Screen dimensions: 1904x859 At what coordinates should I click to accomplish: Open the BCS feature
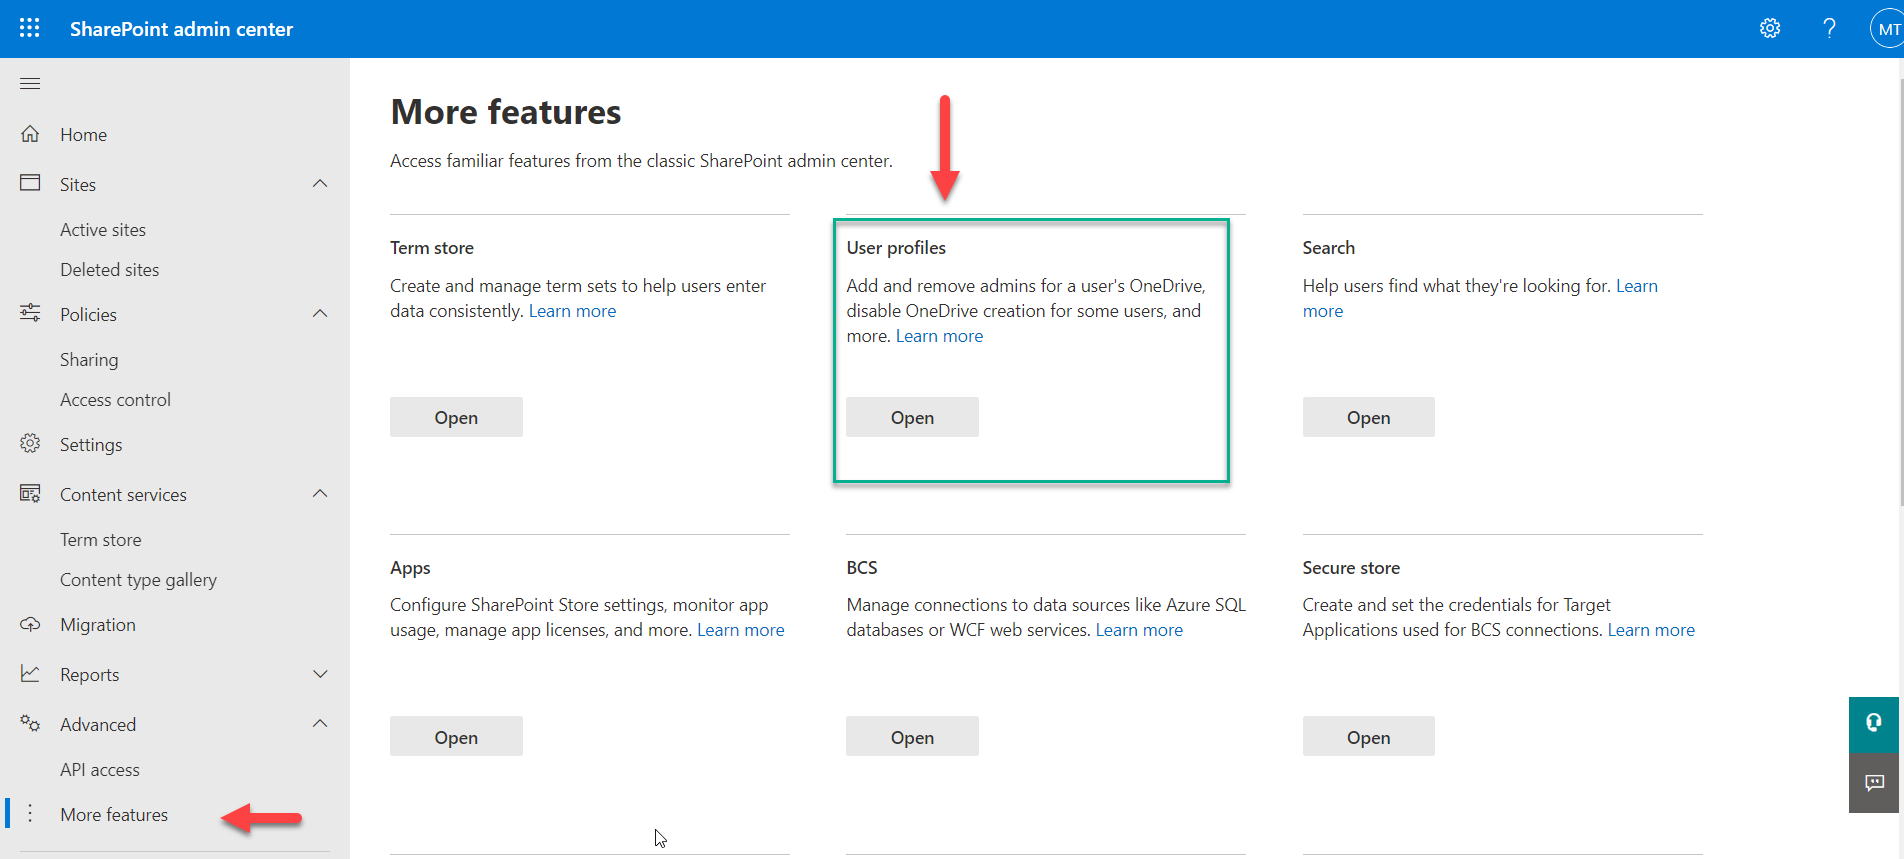[x=912, y=736]
